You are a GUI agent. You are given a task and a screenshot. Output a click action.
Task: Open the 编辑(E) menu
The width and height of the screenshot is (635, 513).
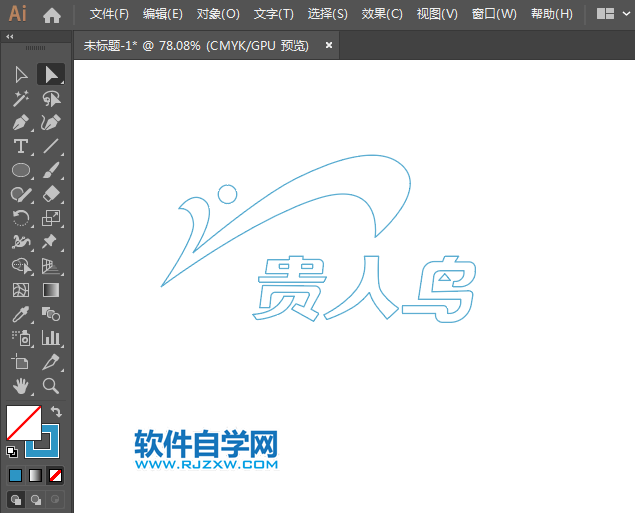click(x=163, y=14)
